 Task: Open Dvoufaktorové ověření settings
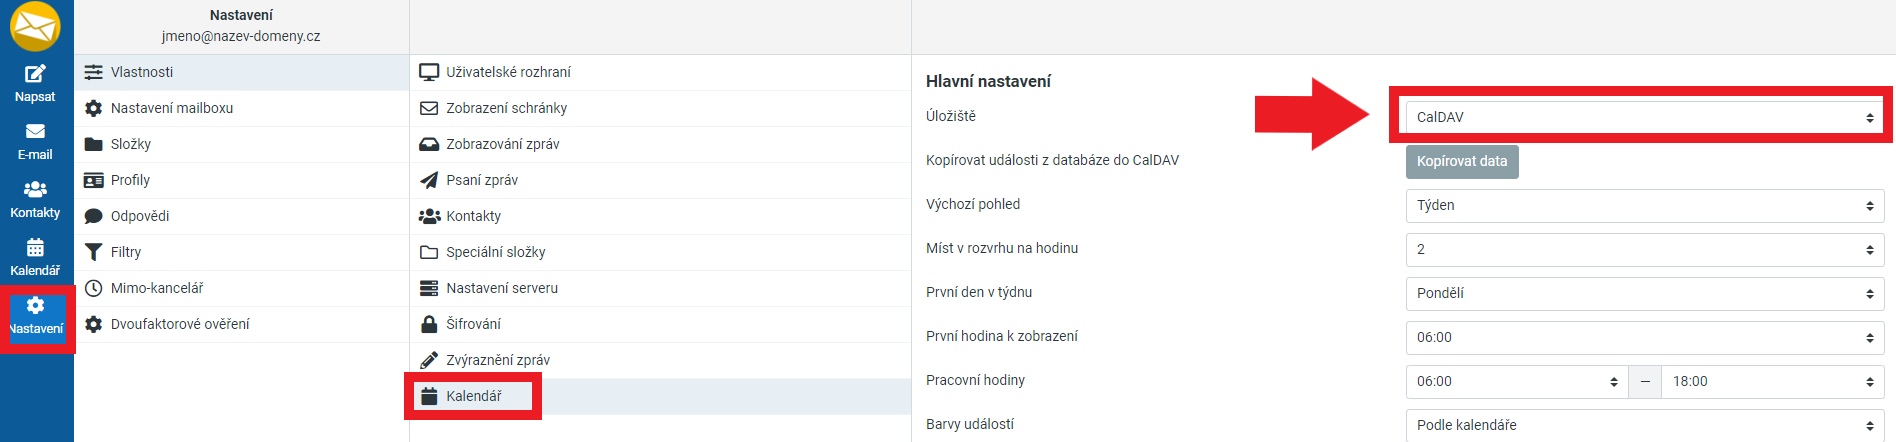tap(180, 324)
